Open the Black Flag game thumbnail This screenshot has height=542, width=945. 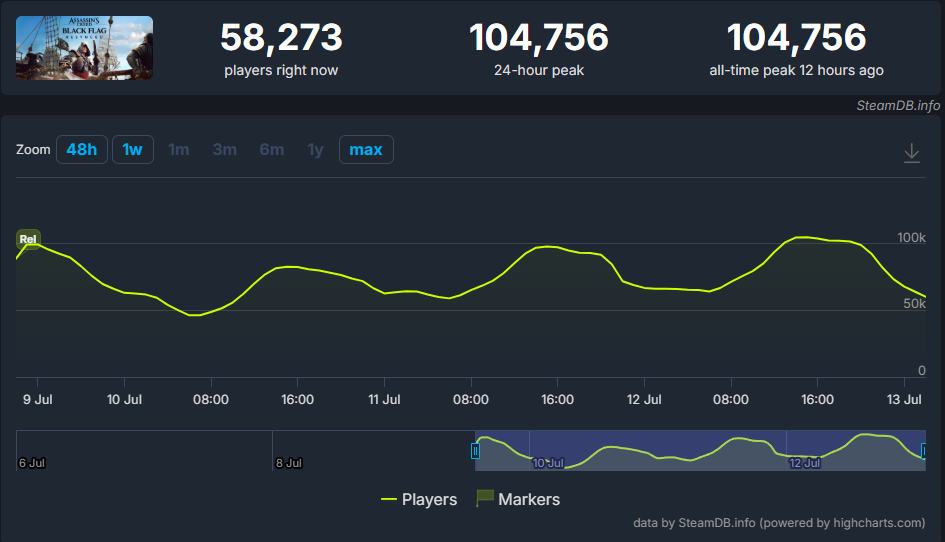84,48
